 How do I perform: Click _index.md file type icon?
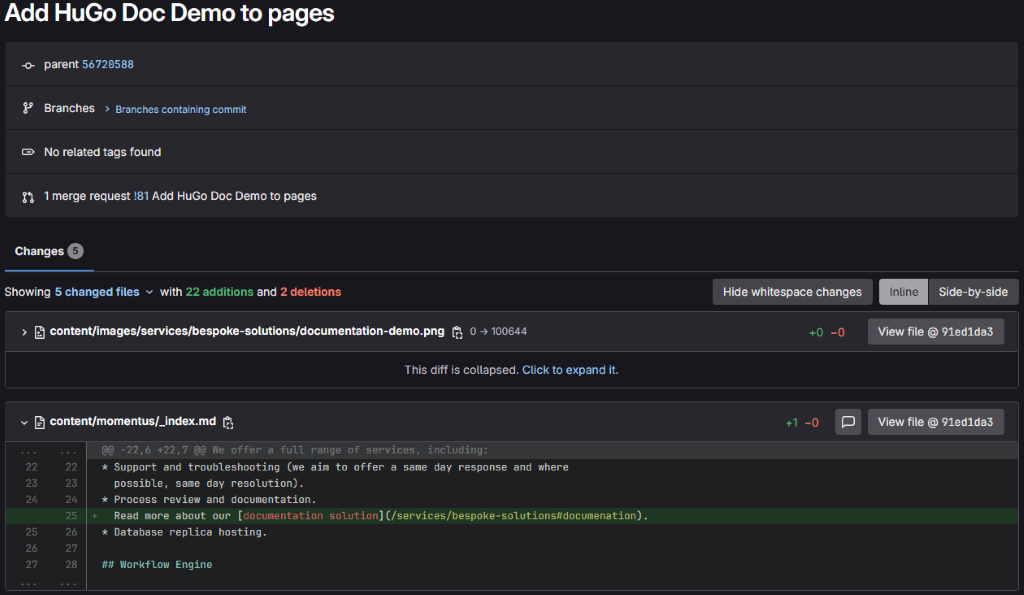(x=40, y=423)
